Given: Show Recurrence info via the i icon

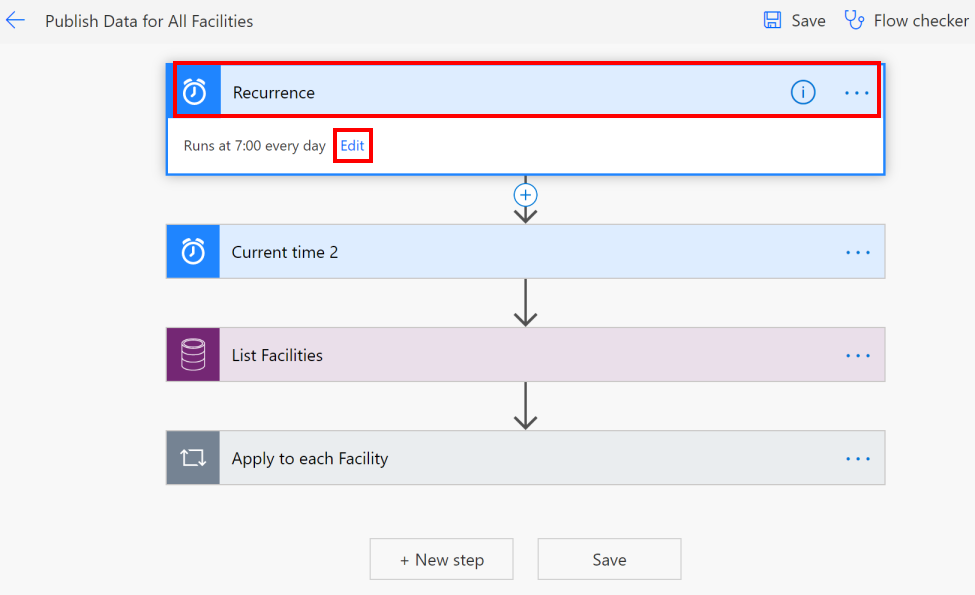Looking at the screenshot, I should [803, 93].
